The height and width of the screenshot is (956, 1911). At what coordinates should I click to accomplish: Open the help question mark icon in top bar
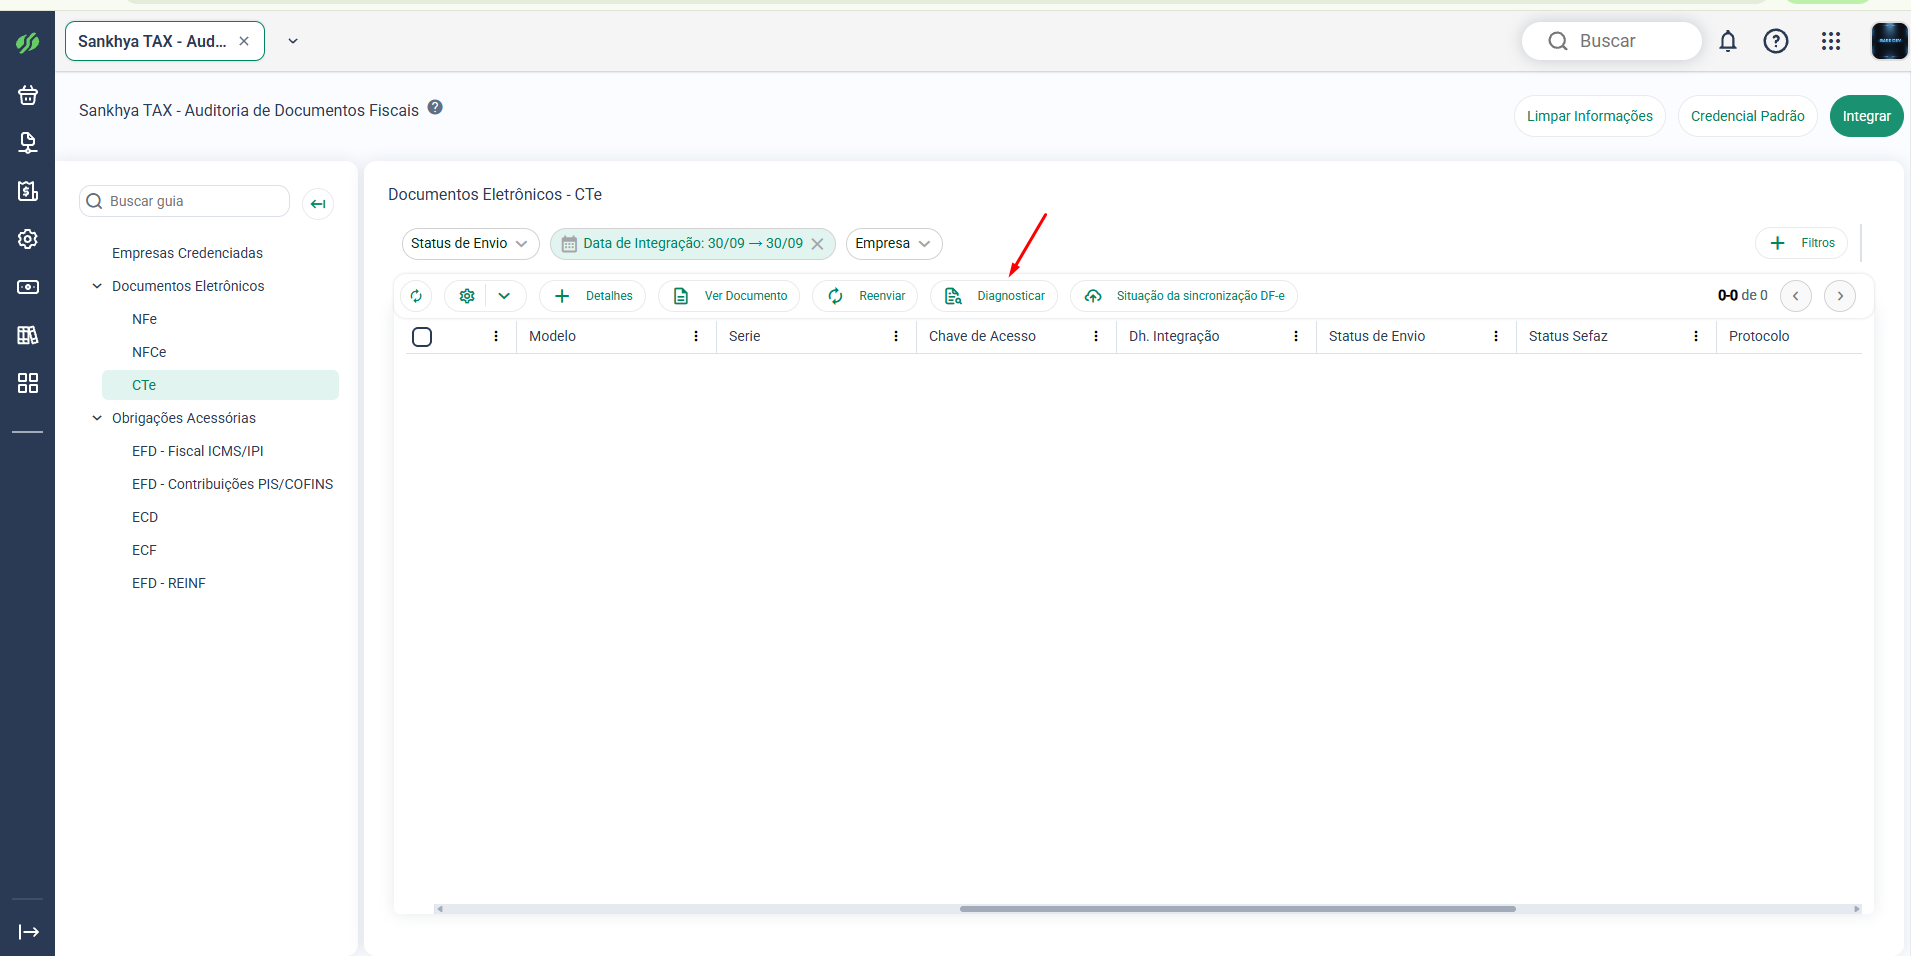click(1775, 41)
